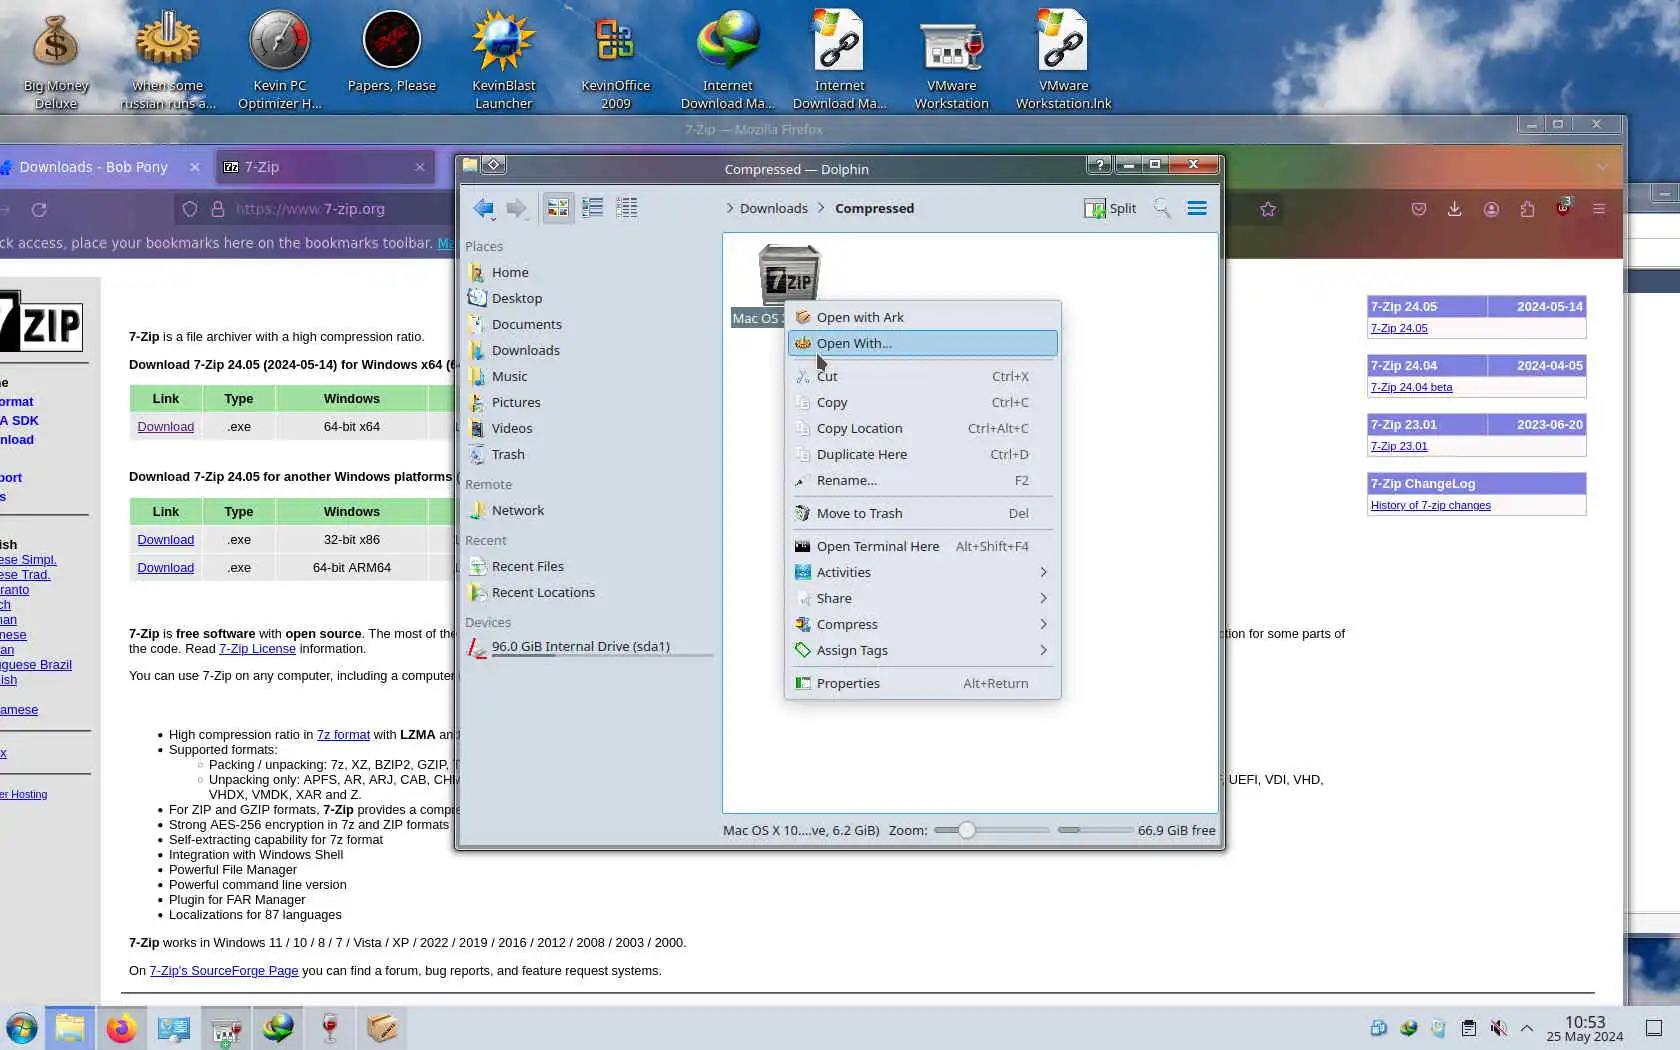The image size is (1680, 1050).
Task: Open Properties from the context menu
Action: coord(923,683)
